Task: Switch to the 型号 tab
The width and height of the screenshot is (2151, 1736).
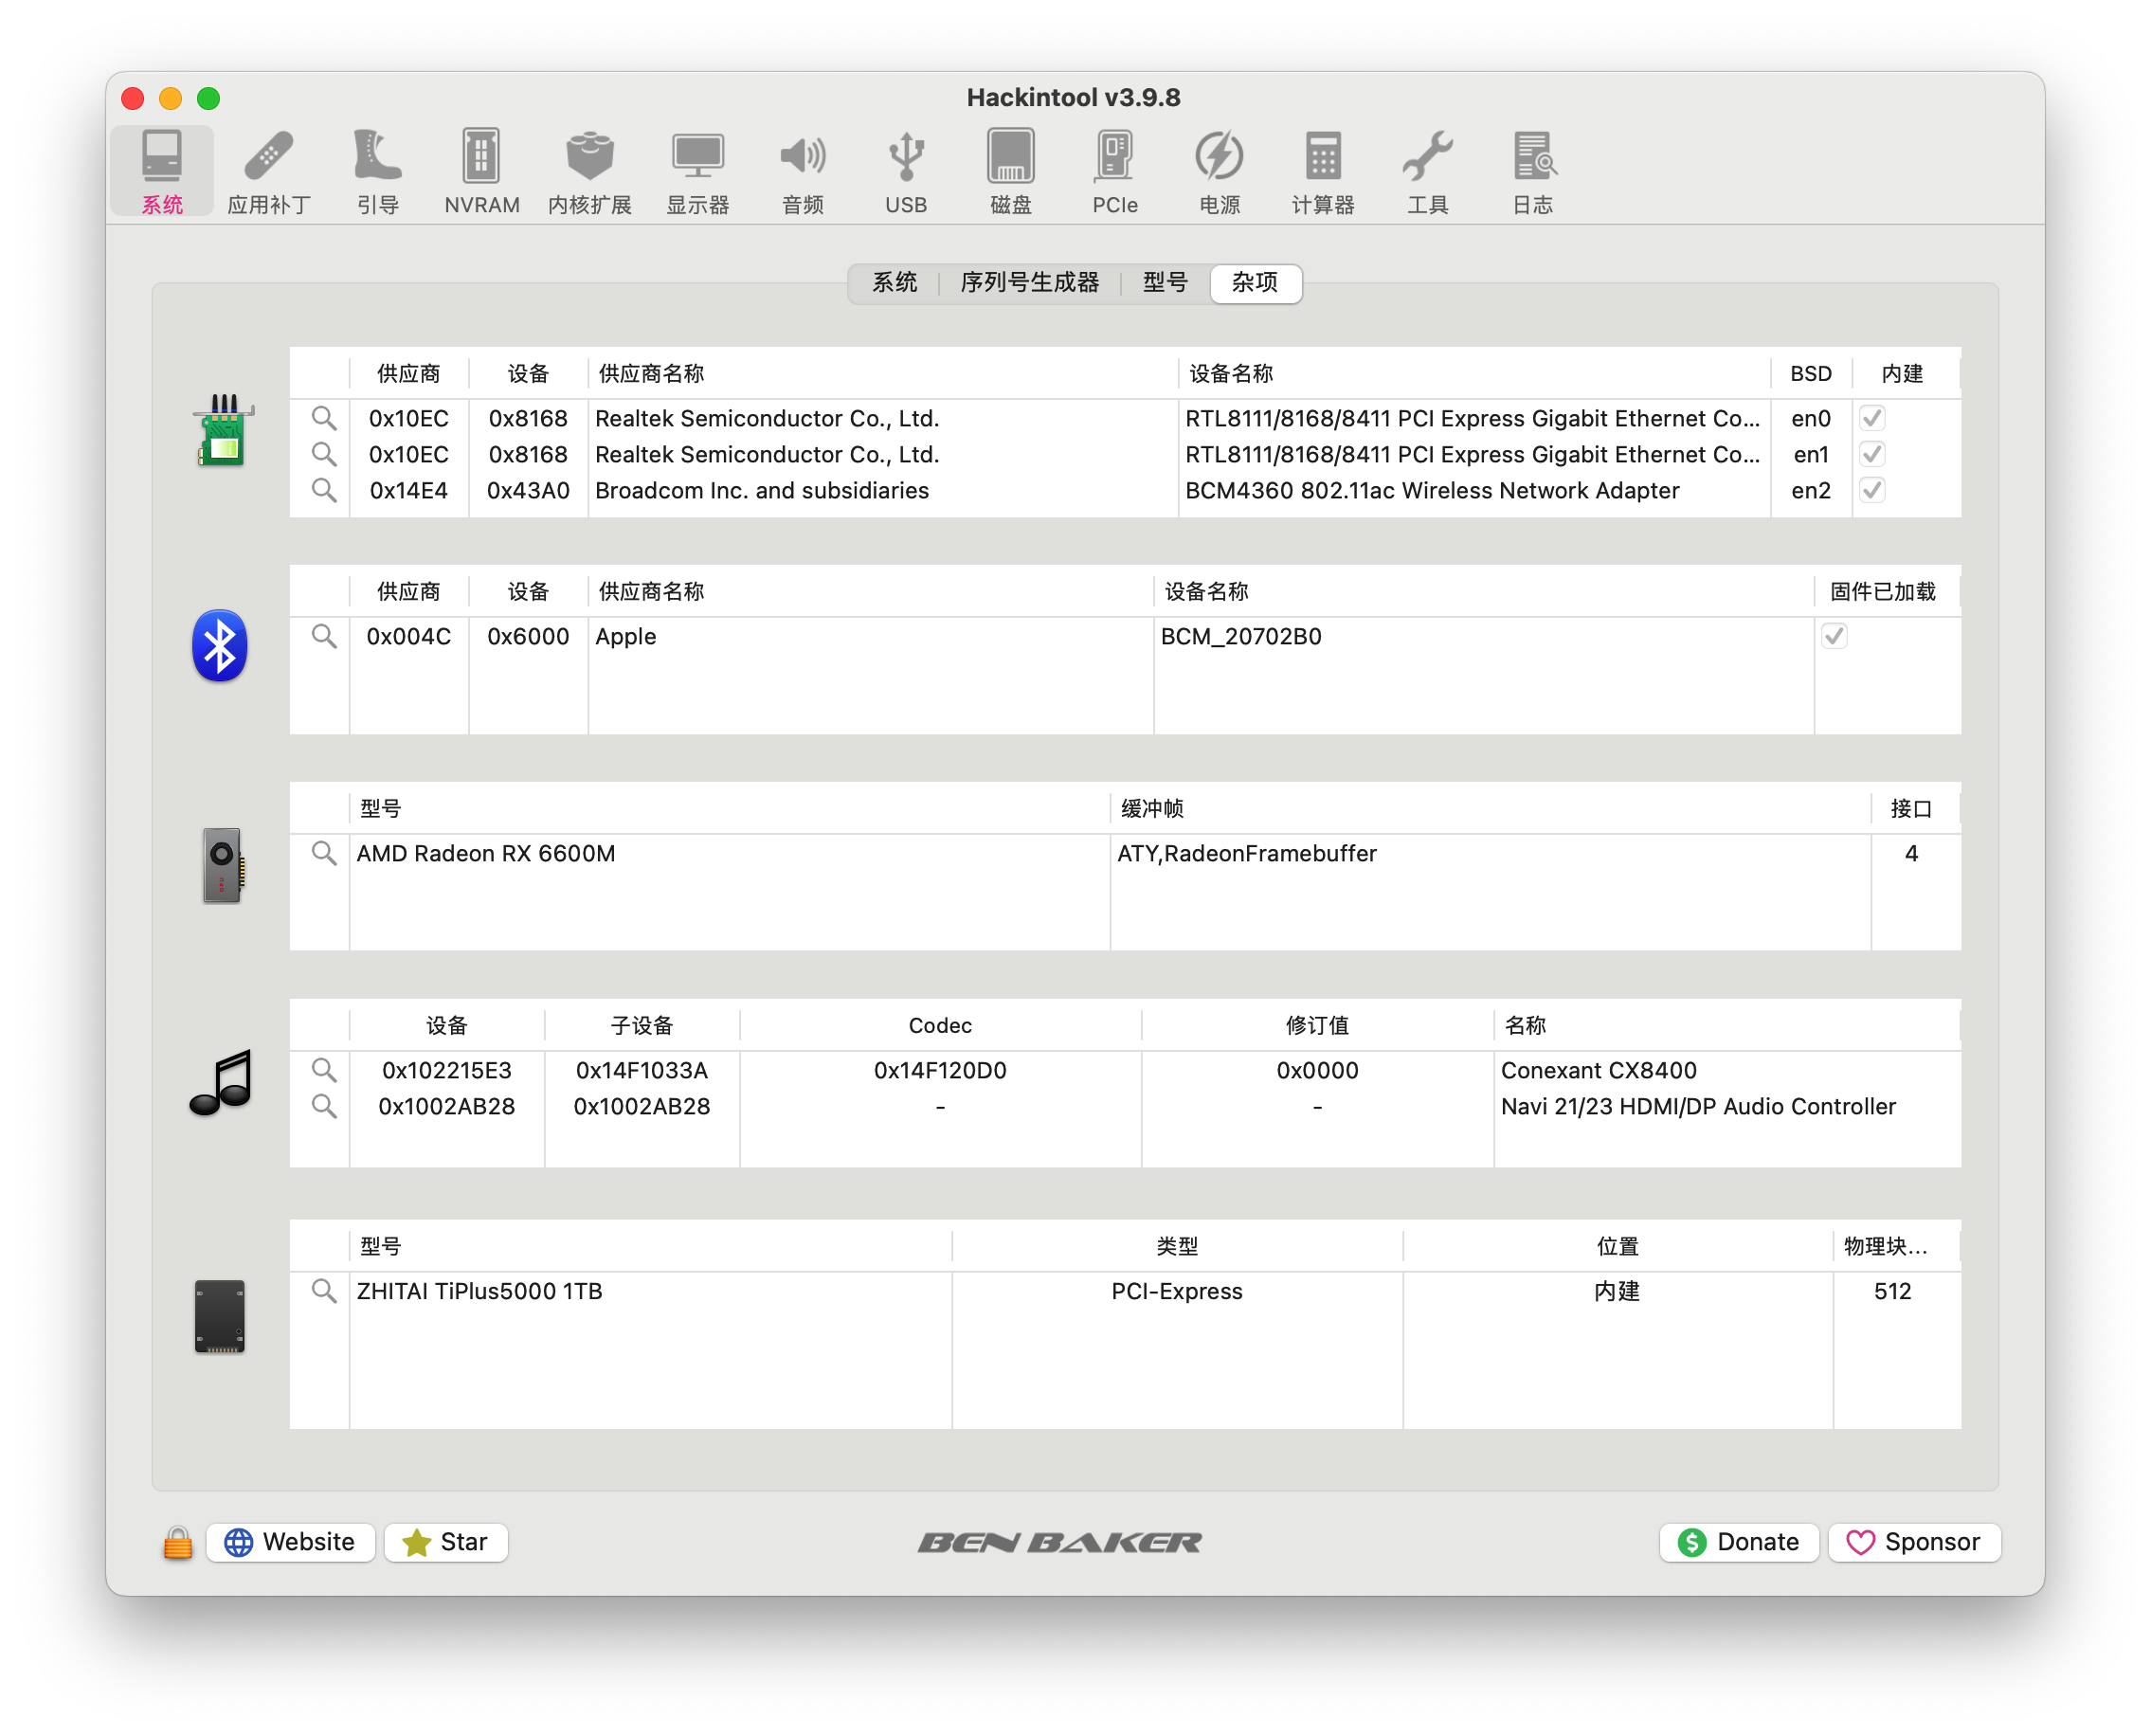Action: coord(1165,283)
